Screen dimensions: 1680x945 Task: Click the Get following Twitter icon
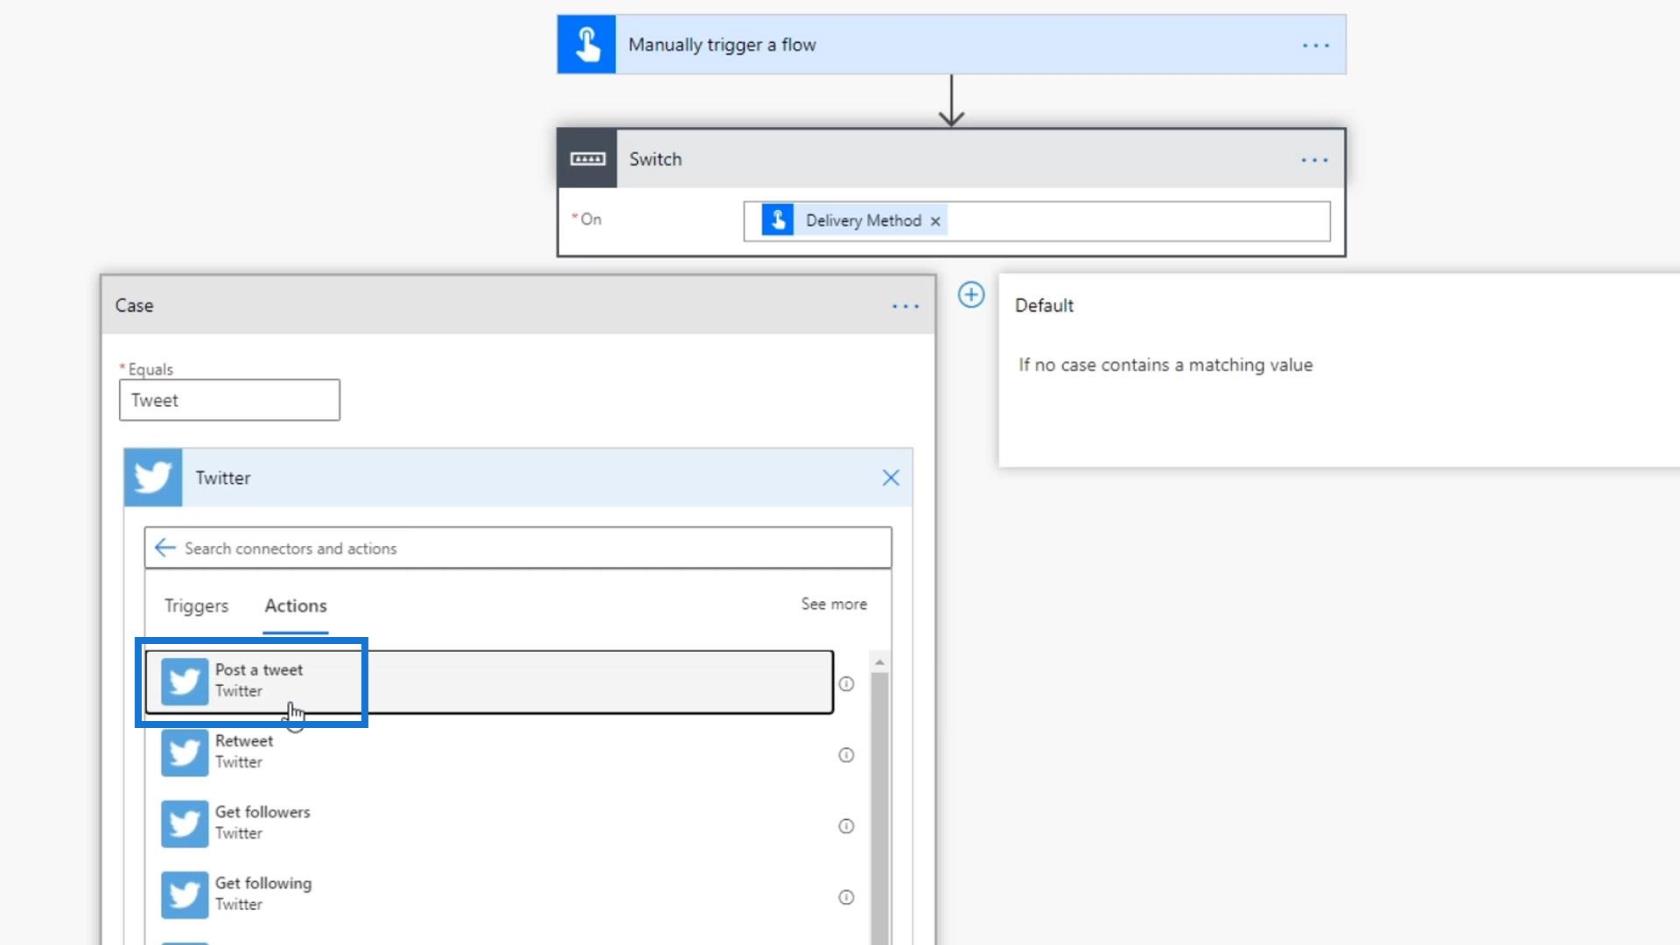[185, 895]
